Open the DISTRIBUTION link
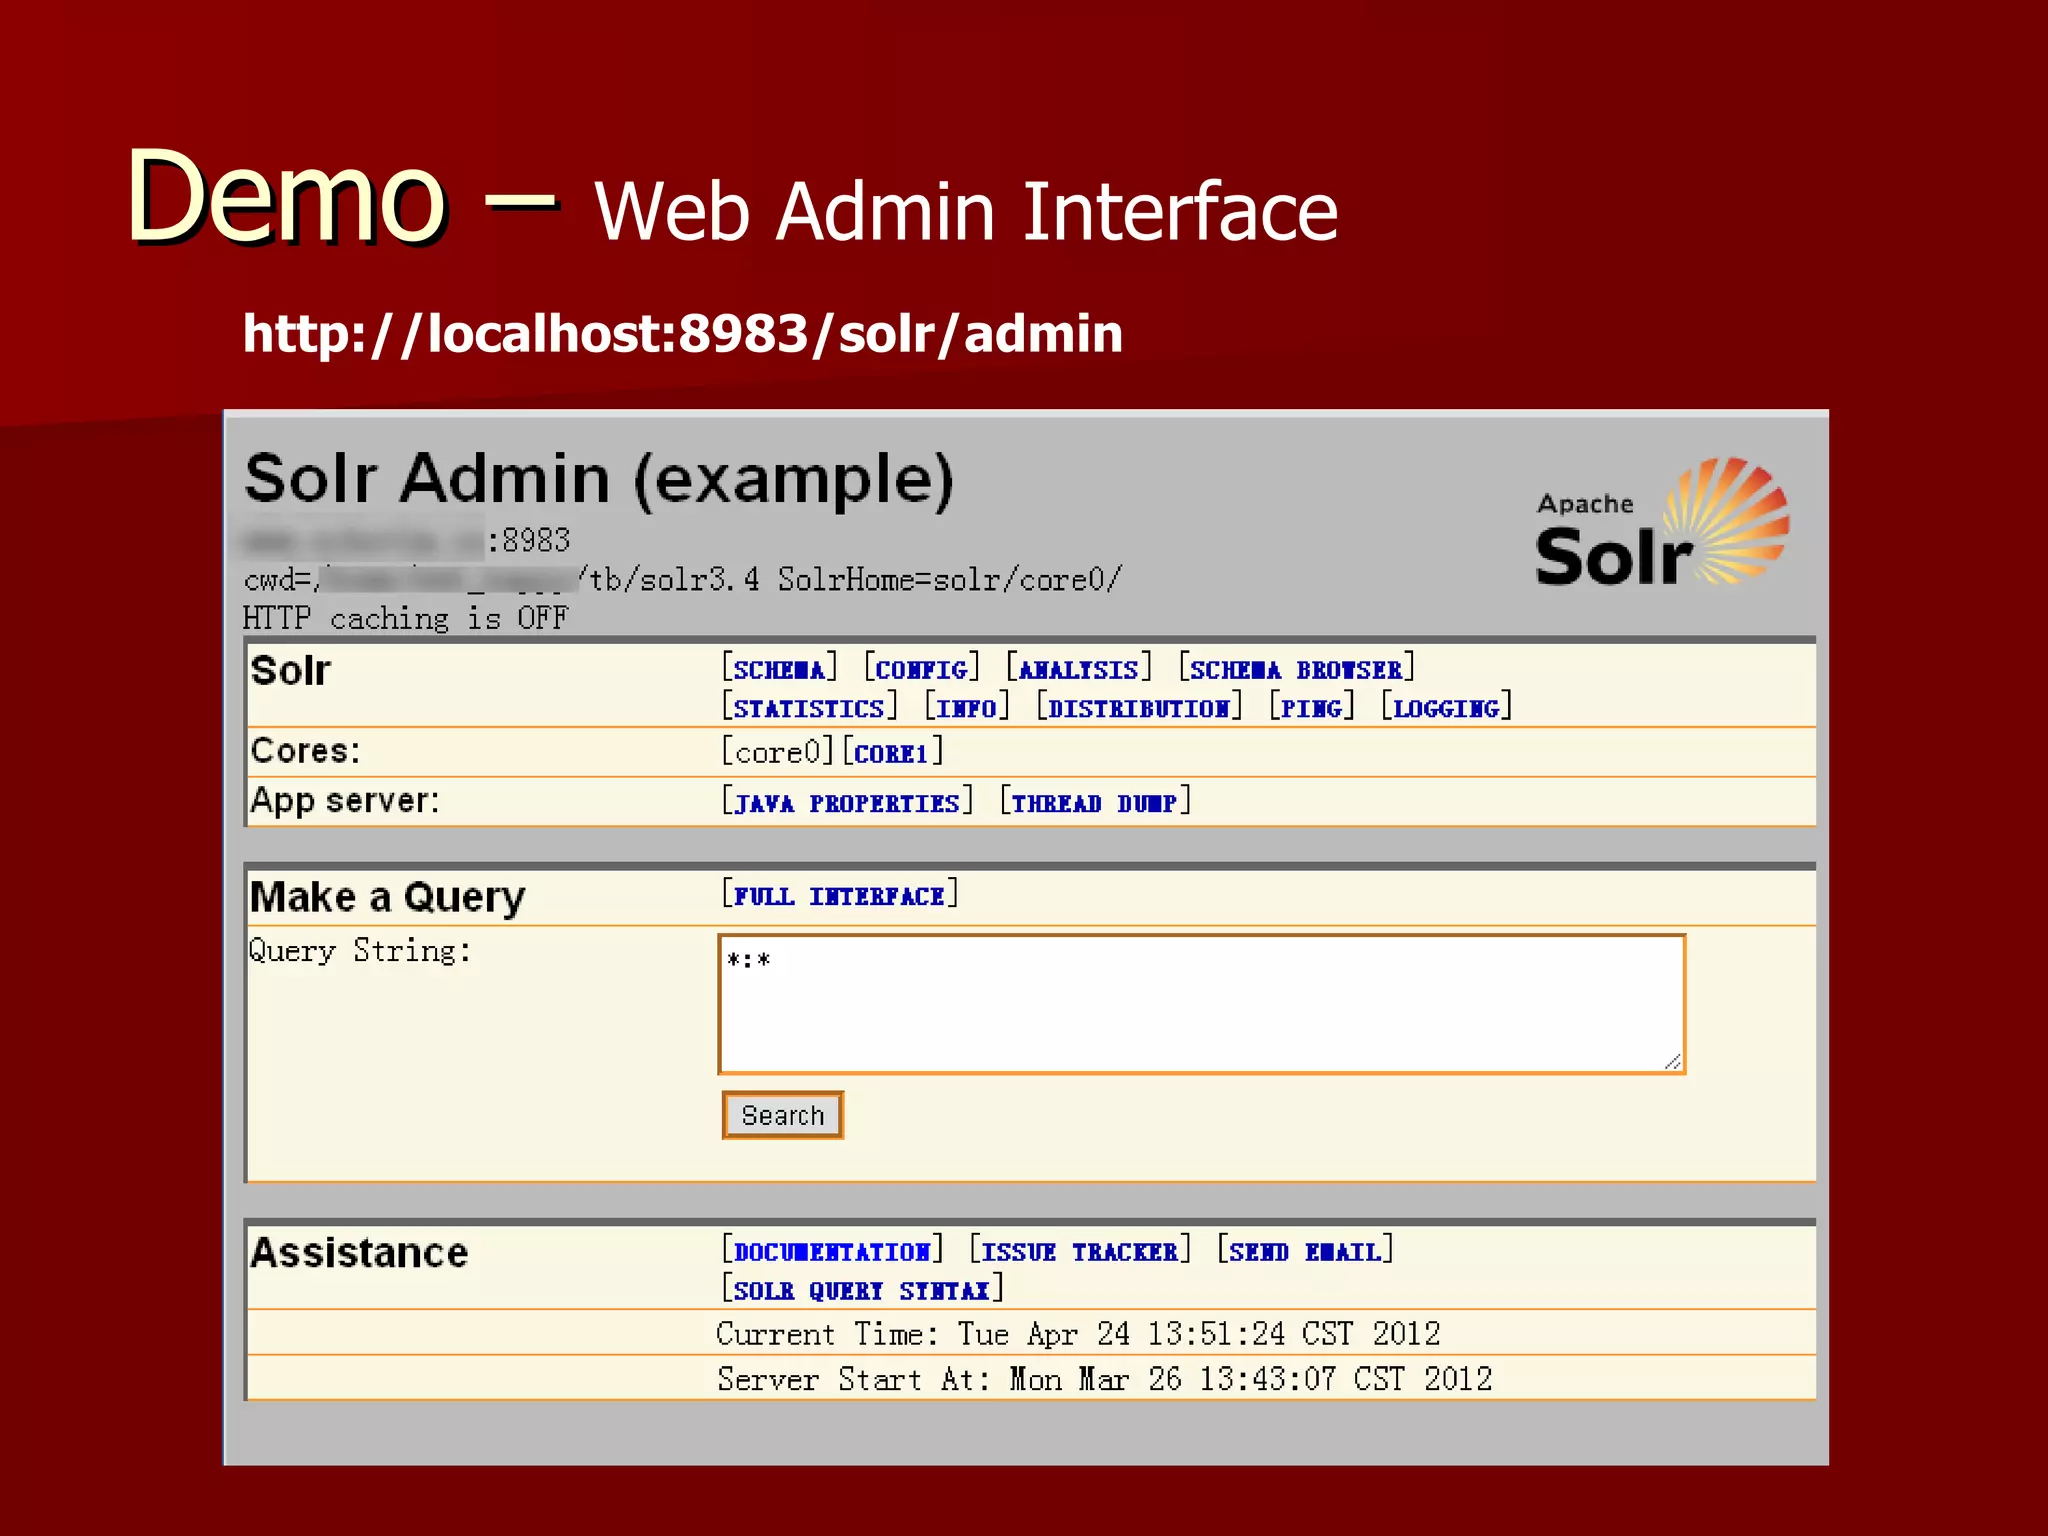This screenshot has height=1536, width=2048. pyautogui.click(x=1139, y=708)
